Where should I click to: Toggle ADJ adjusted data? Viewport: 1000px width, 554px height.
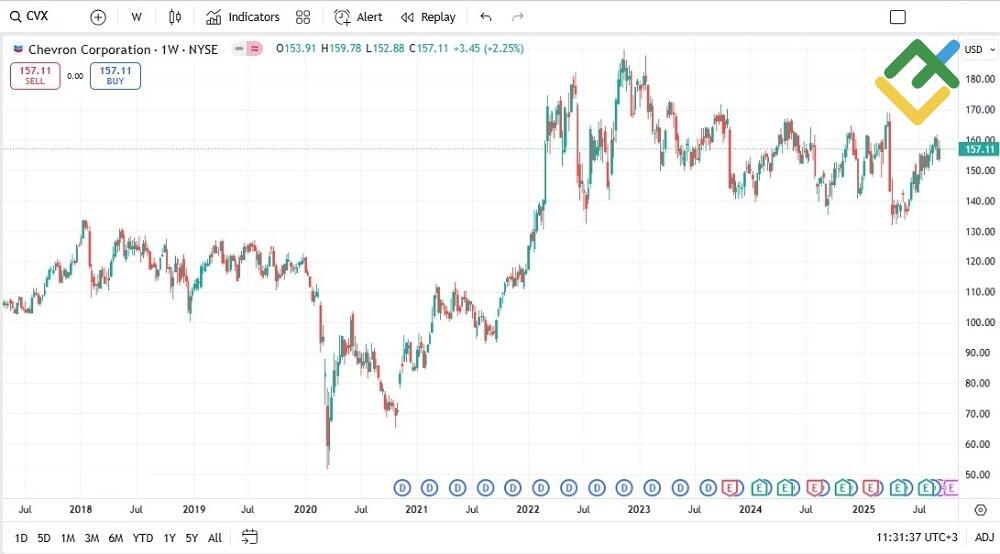click(984, 537)
